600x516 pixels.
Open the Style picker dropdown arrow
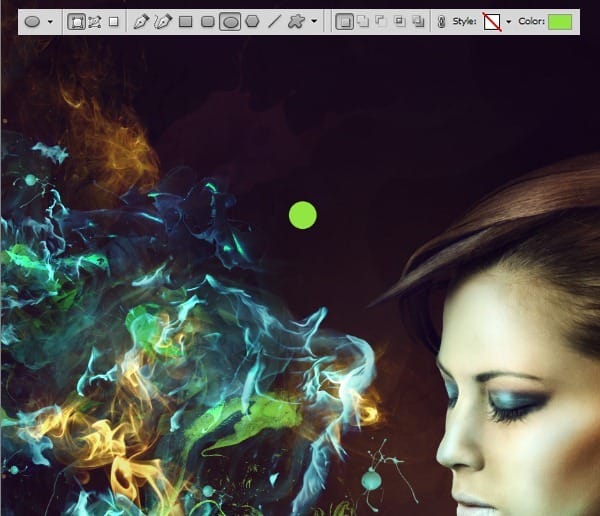coord(509,22)
